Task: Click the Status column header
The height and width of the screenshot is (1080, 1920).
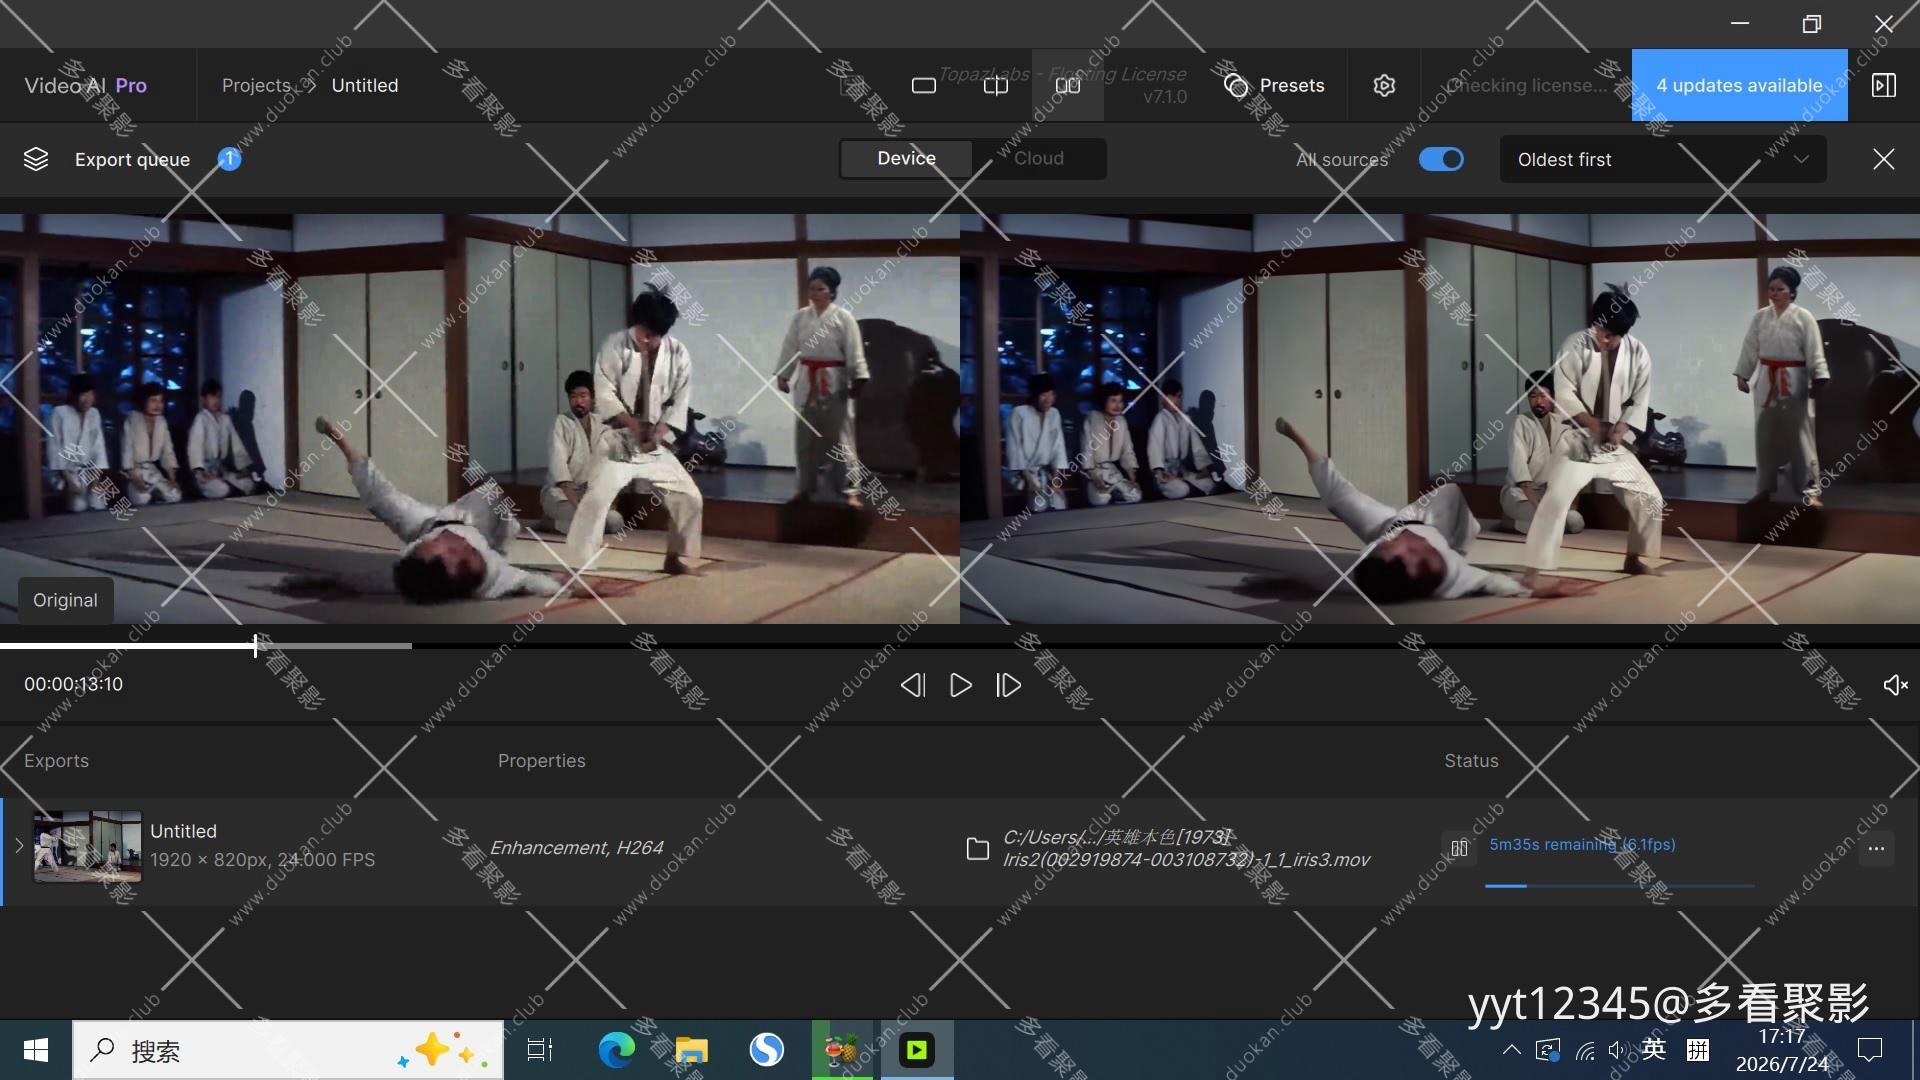Action: pyautogui.click(x=1471, y=761)
